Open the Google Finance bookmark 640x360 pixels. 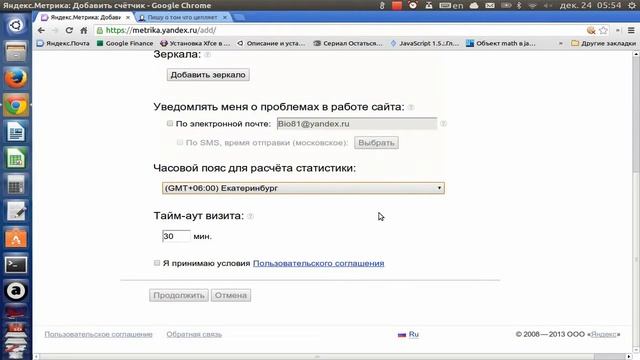[x=125, y=43]
